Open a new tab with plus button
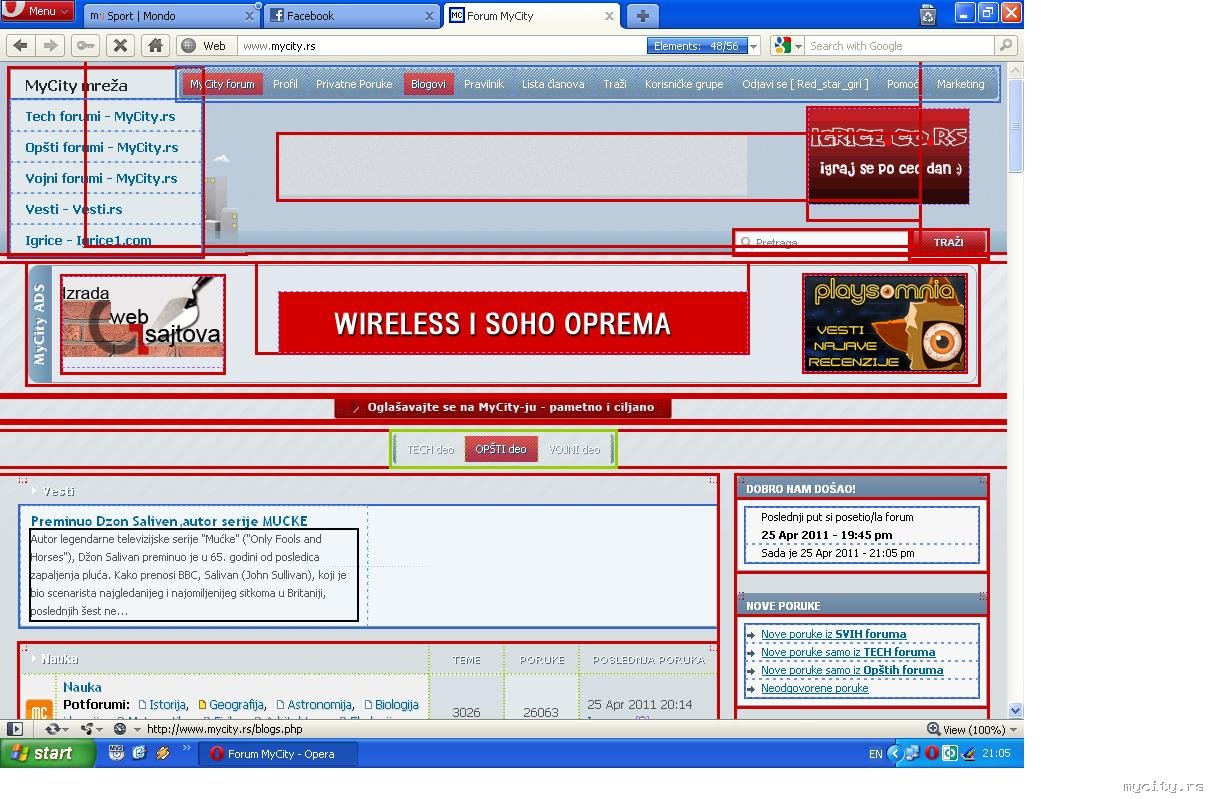The width and height of the screenshot is (1211, 799). (642, 16)
